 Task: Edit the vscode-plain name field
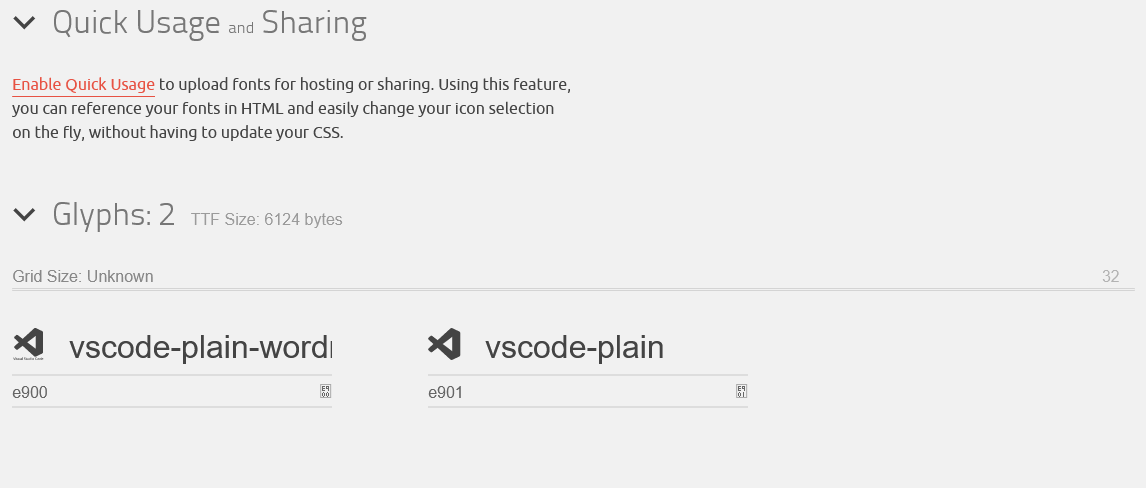point(615,347)
